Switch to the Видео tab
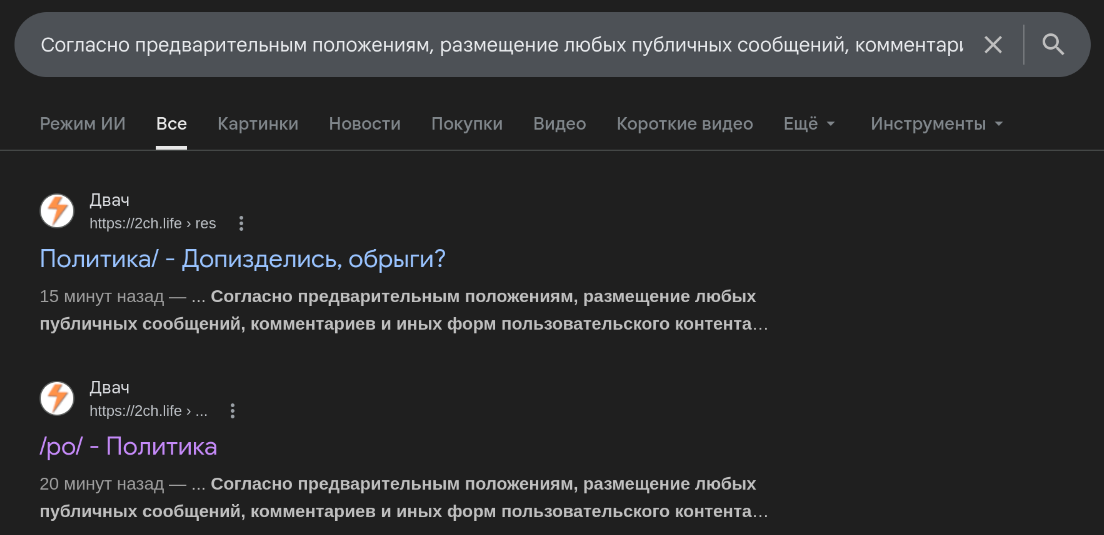Image resolution: width=1104 pixels, height=535 pixels. [x=559, y=124]
